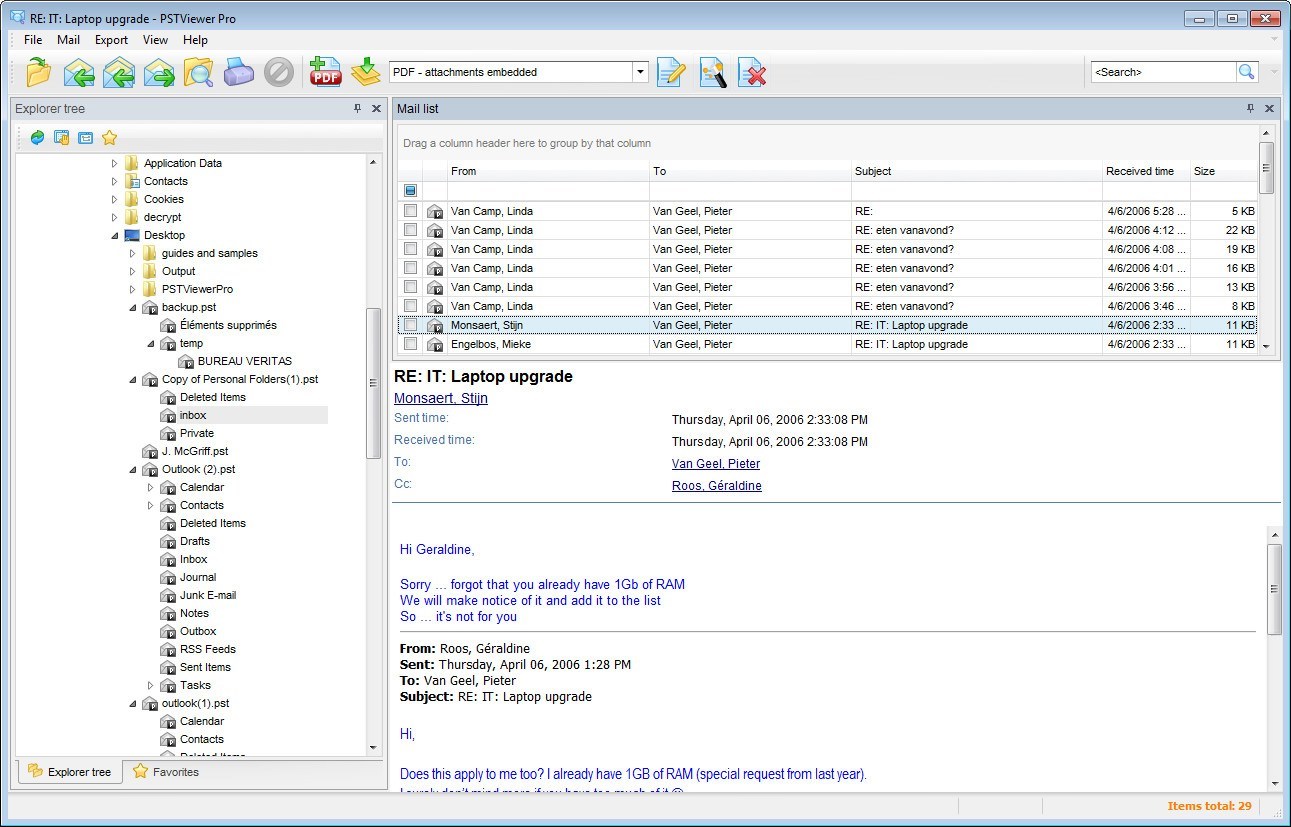
Task: Check the box for the 22 KB email
Action: coord(410,230)
